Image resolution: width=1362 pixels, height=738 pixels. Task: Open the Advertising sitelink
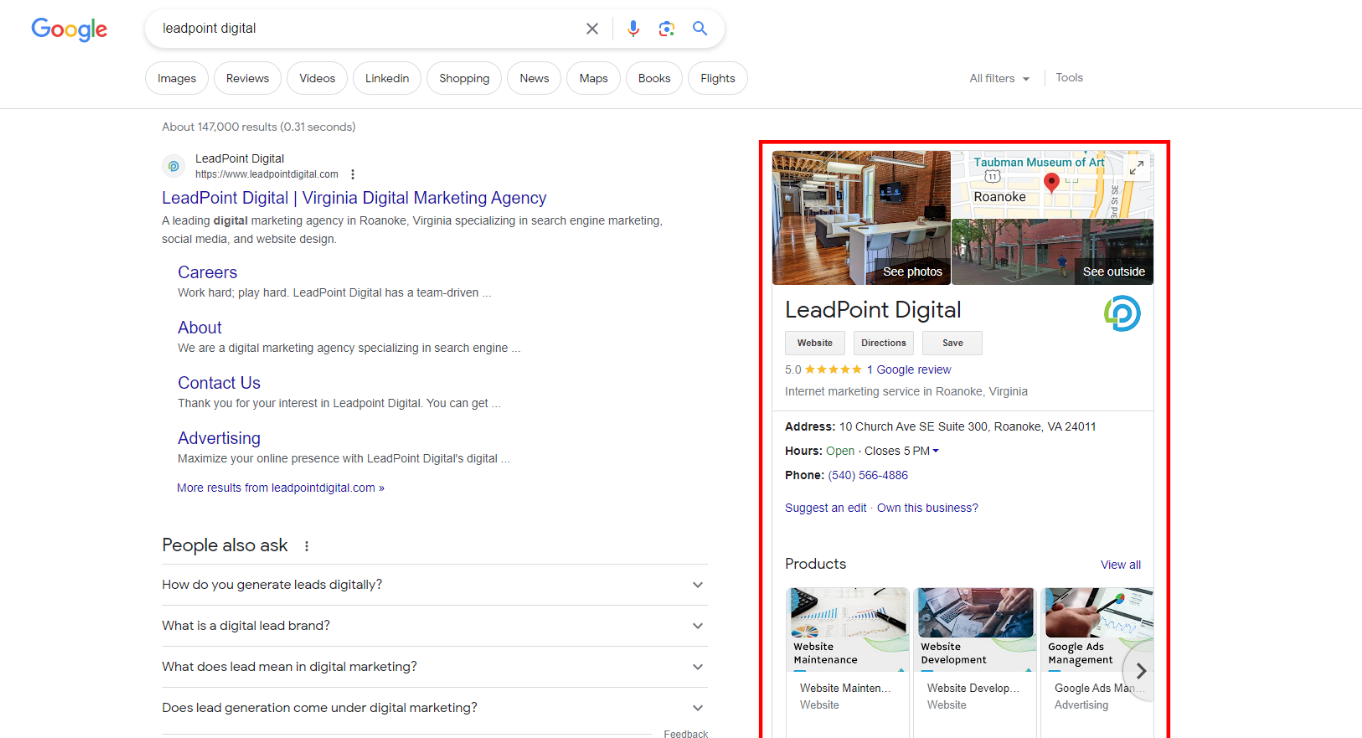pos(219,438)
